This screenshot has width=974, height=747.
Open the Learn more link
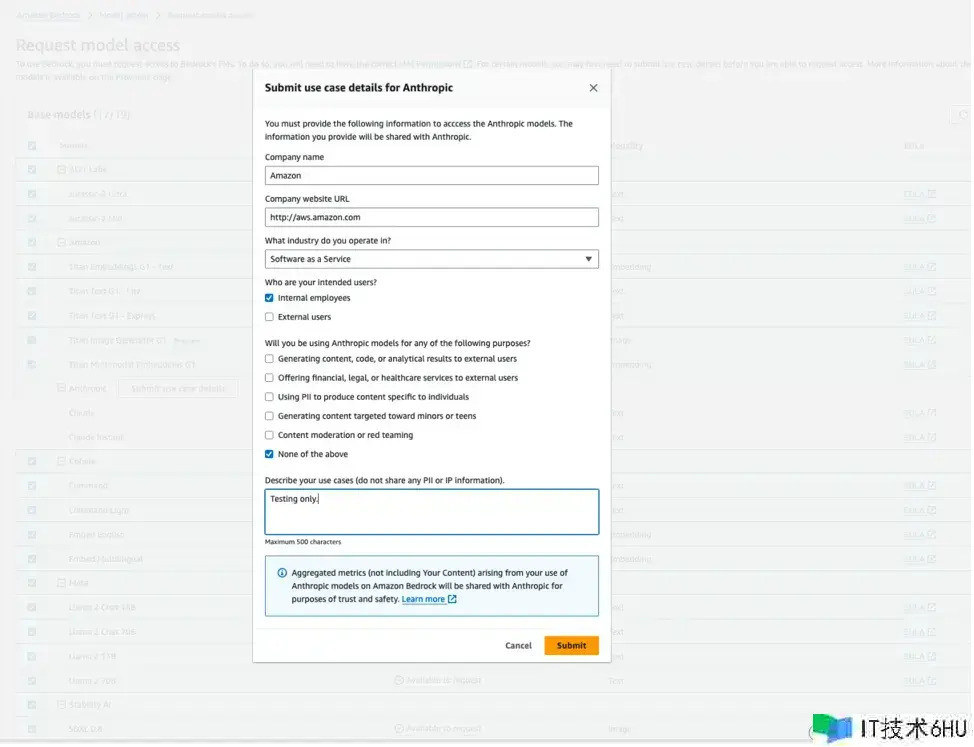(x=423, y=600)
